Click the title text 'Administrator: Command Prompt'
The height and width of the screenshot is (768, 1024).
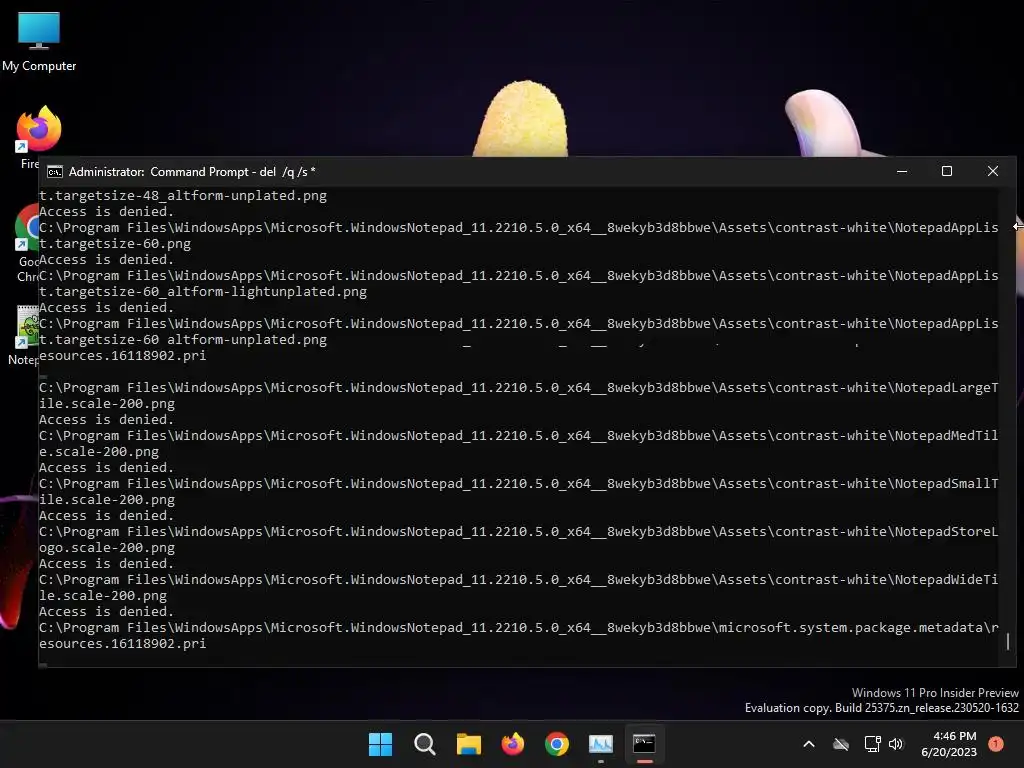pos(159,172)
